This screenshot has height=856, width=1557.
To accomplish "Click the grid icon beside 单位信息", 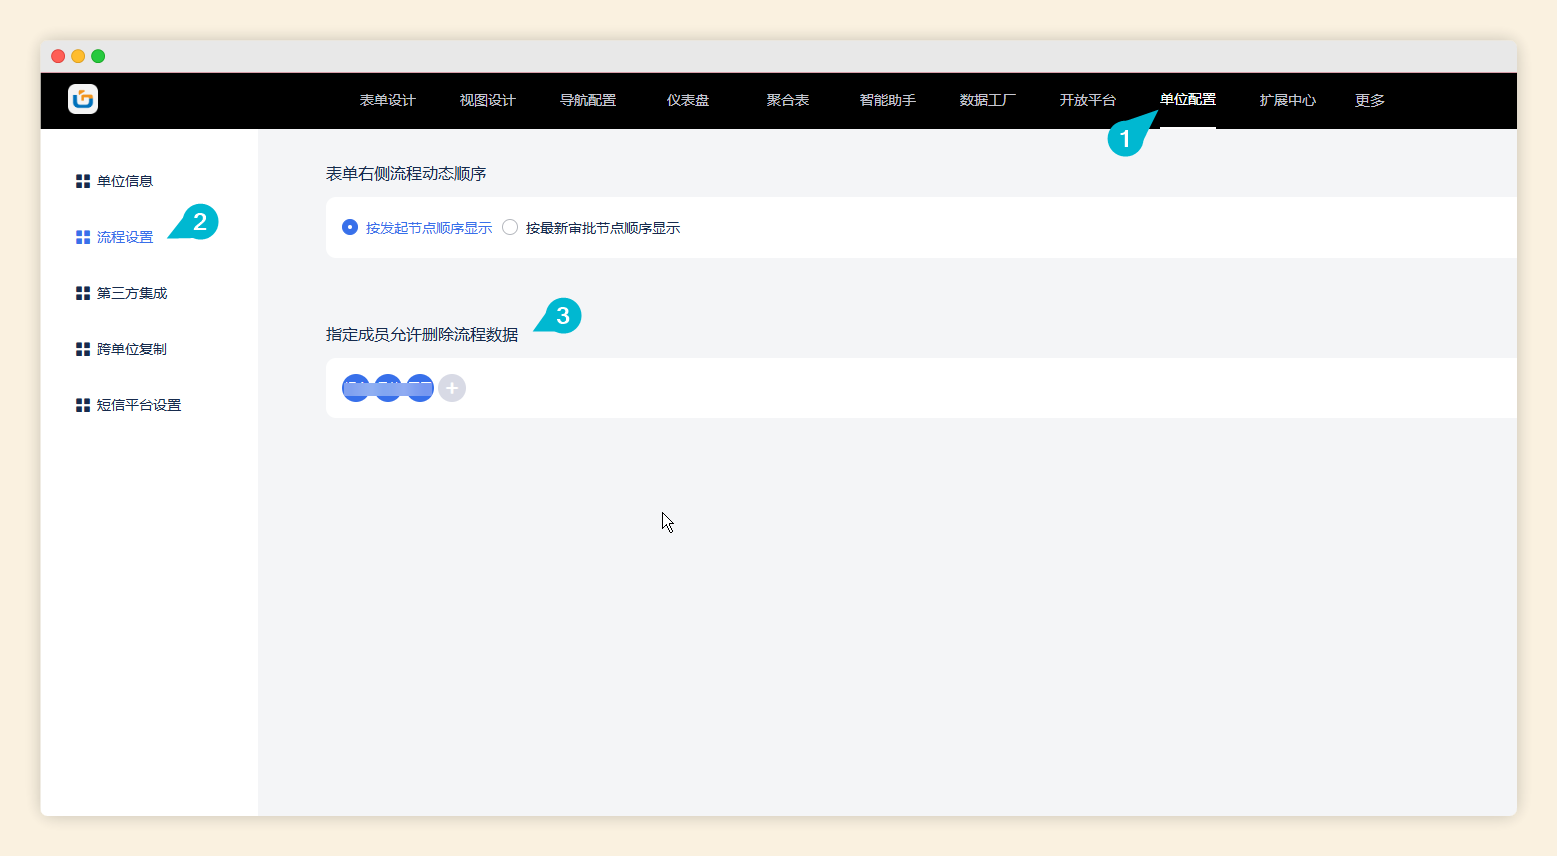I will [x=82, y=180].
